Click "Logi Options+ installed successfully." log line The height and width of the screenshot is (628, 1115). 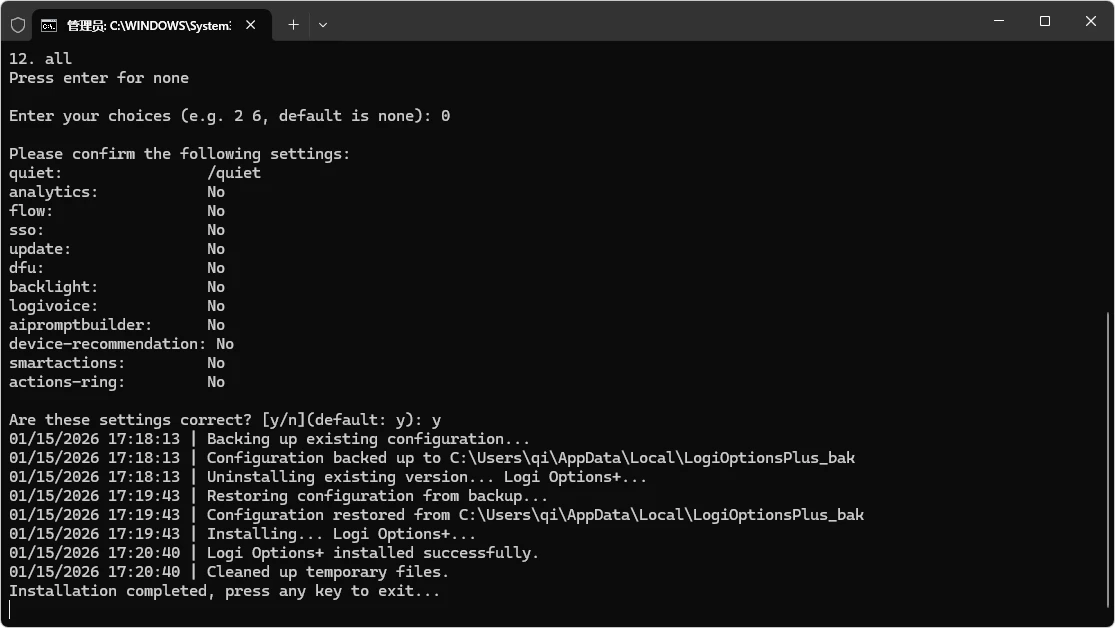click(x=372, y=553)
